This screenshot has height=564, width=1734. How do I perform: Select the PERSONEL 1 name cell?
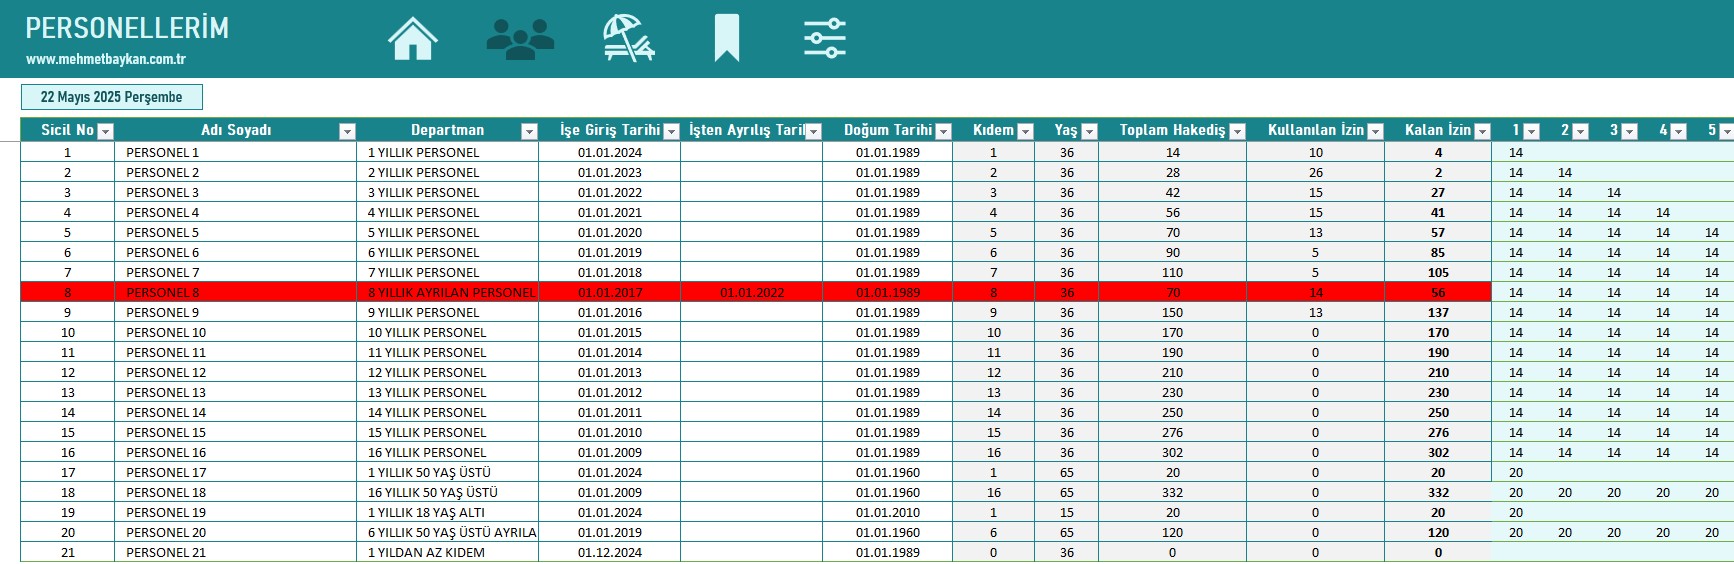pos(235,152)
